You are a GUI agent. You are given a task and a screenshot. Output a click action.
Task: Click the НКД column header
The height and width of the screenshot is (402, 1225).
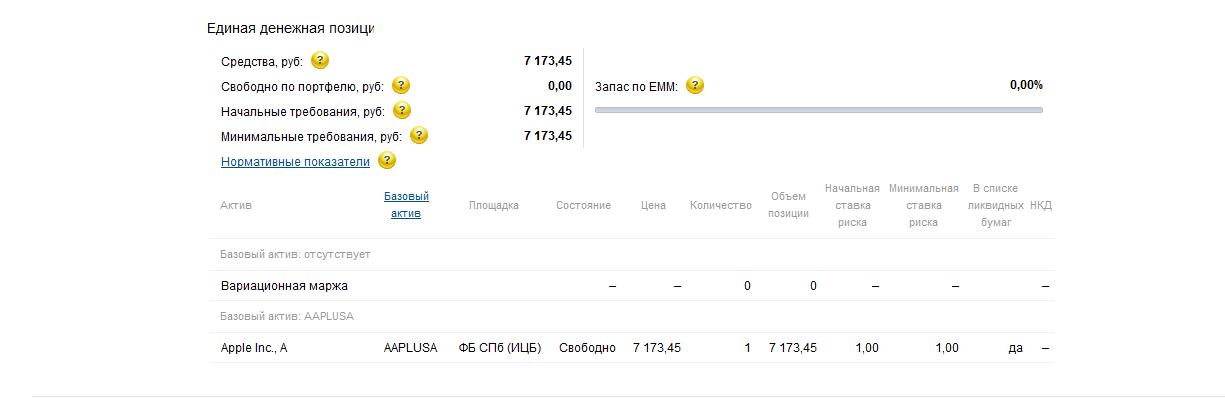(x=1040, y=206)
